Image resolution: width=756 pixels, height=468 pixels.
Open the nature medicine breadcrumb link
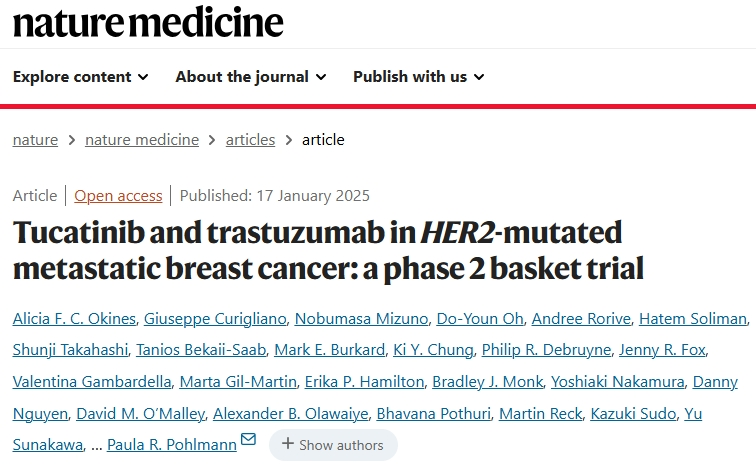[142, 140]
